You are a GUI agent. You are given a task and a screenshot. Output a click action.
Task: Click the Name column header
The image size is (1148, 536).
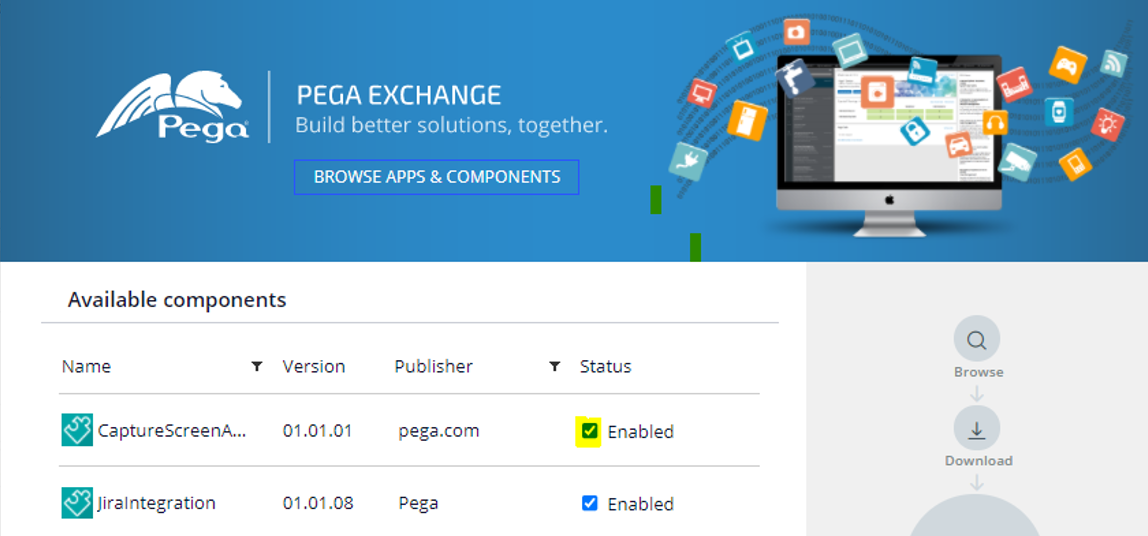click(x=86, y=366)
